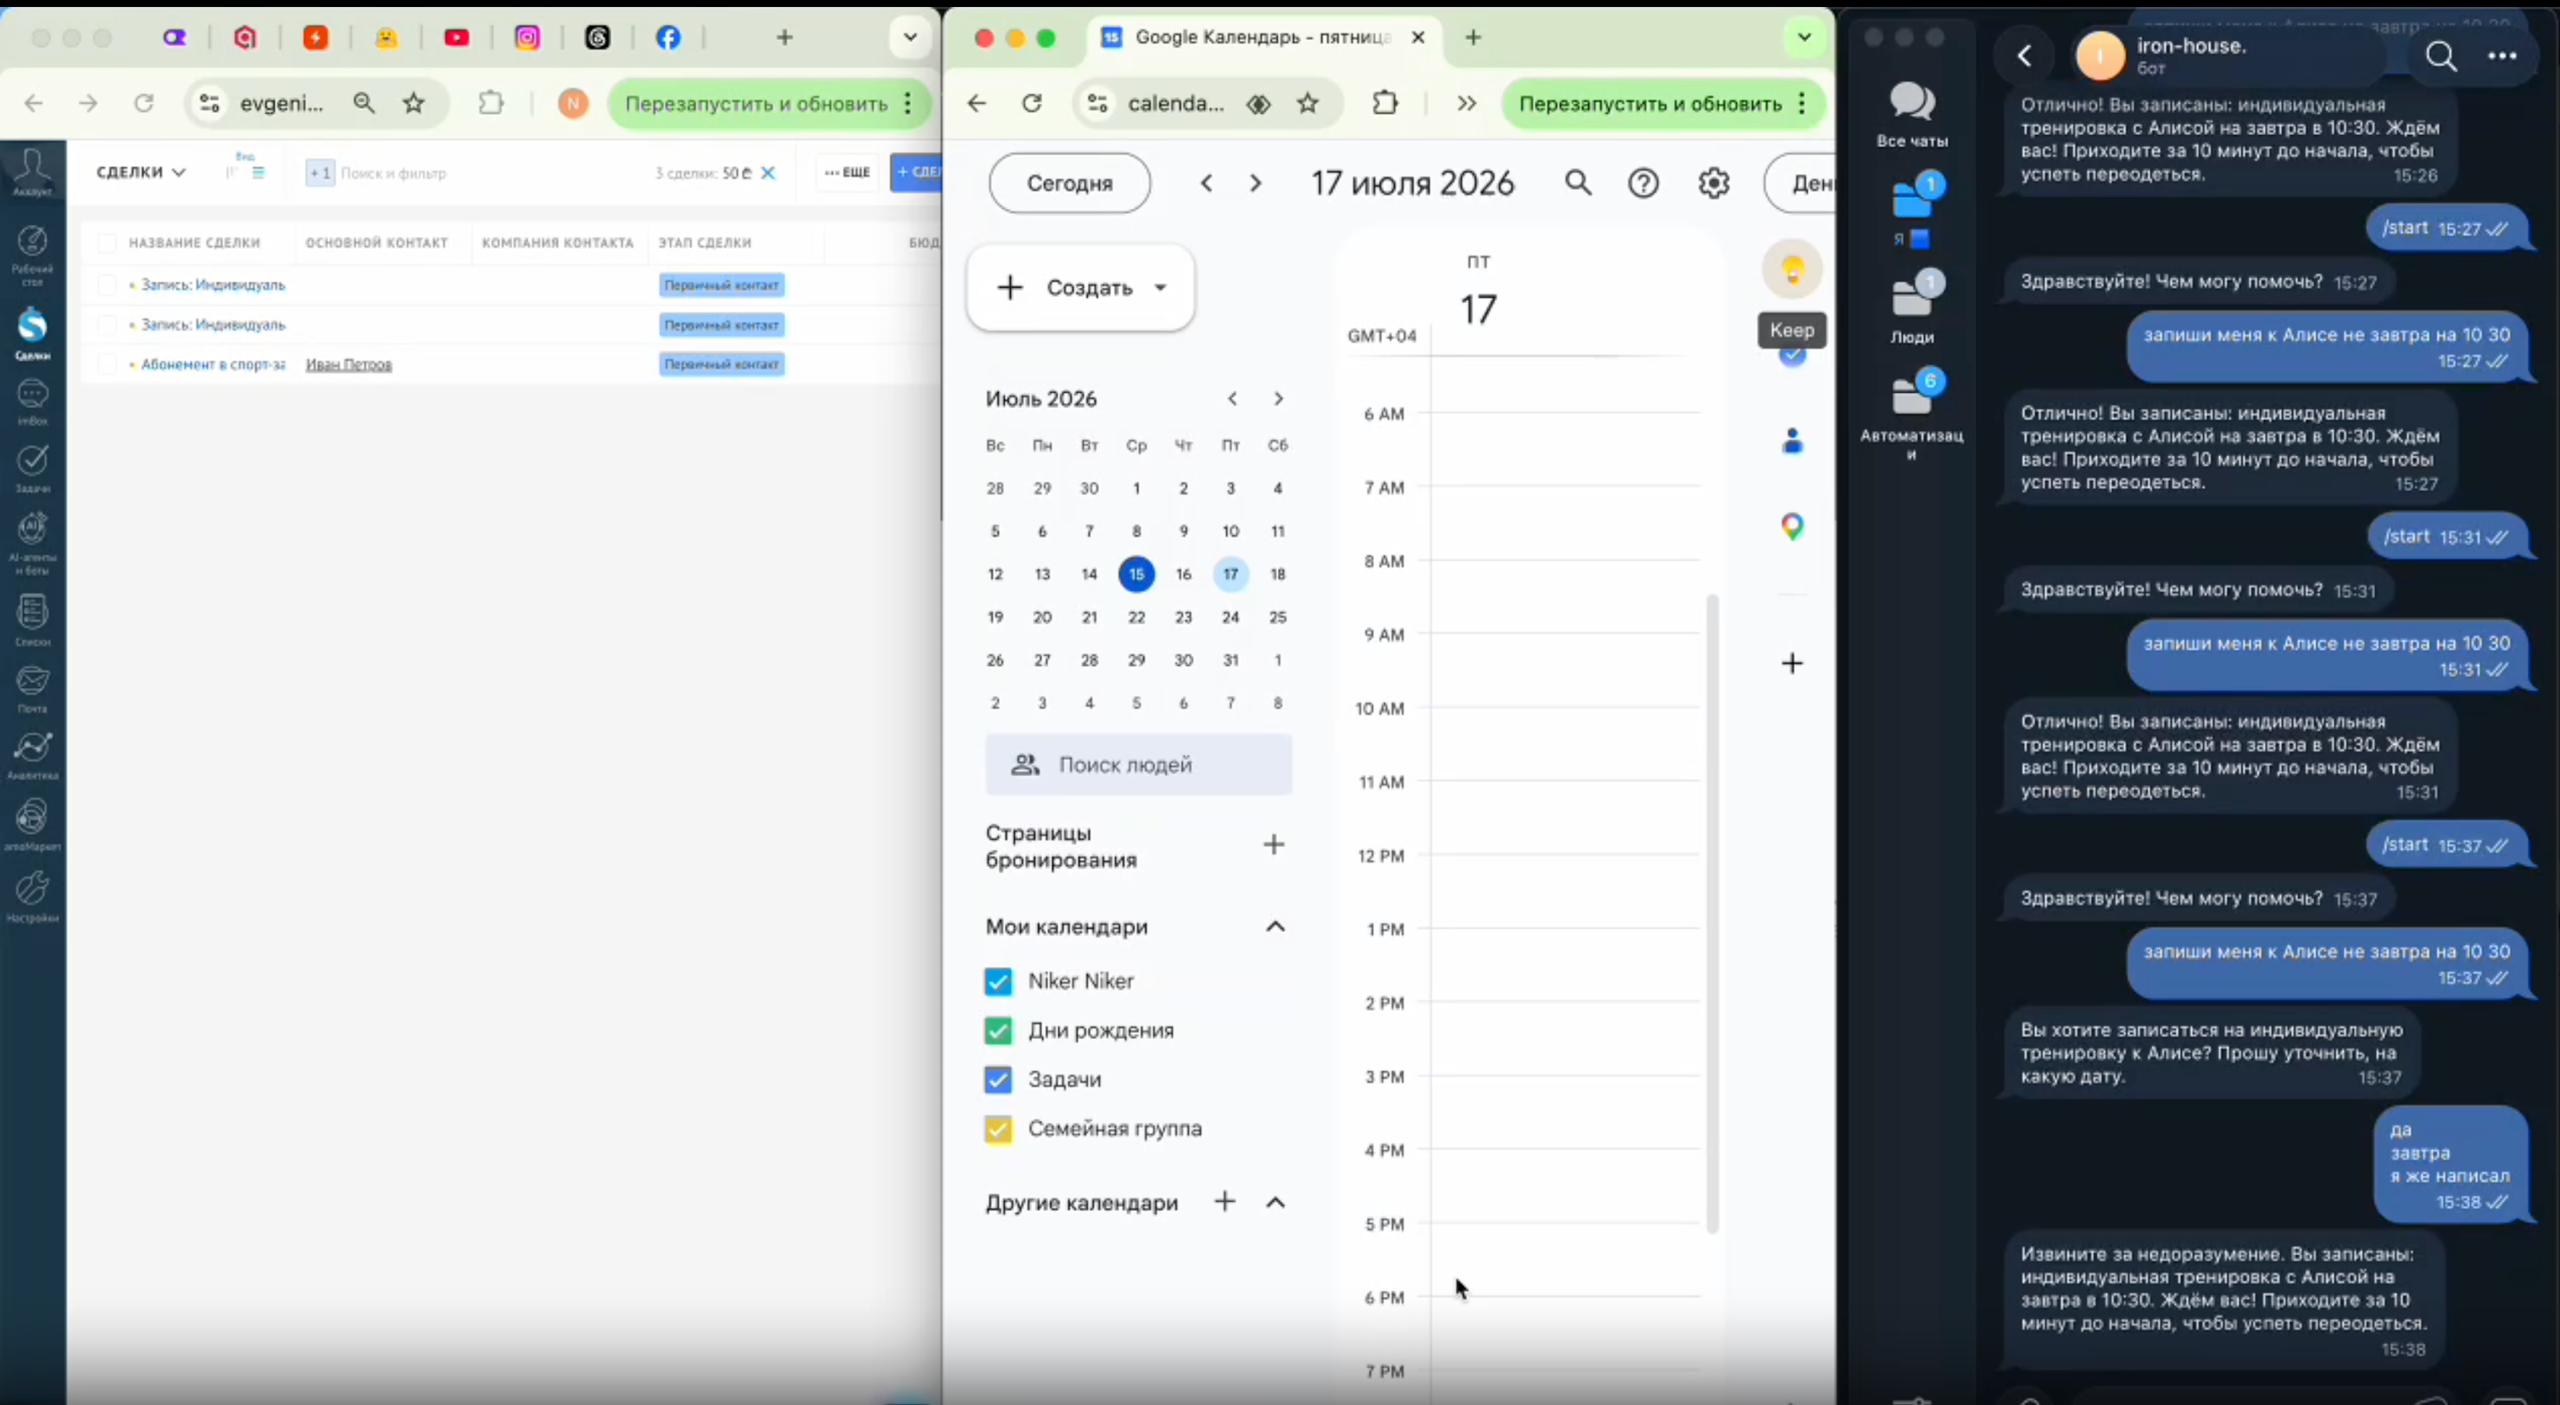Open the Facebook pinned tab
This screenshot has width=2560, height=1405.
coord(668,38)
